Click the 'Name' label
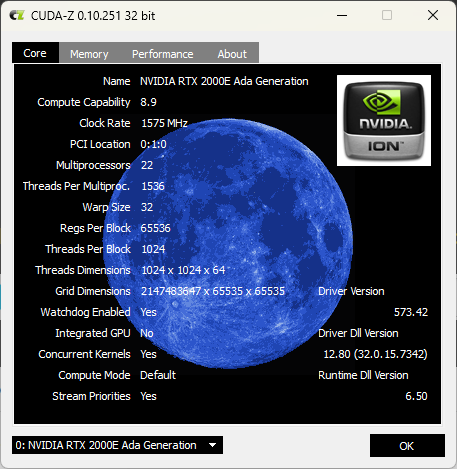The image size is (457, 469). [116, 81]
